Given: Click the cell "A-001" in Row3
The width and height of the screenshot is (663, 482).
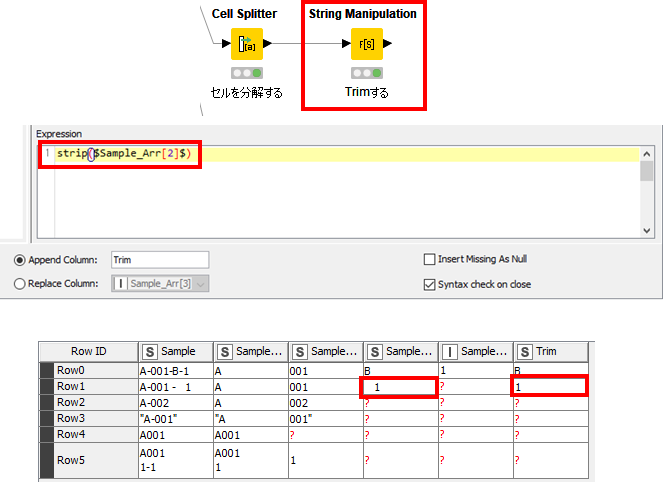Looking at the screenshot, I should point(176,419).
